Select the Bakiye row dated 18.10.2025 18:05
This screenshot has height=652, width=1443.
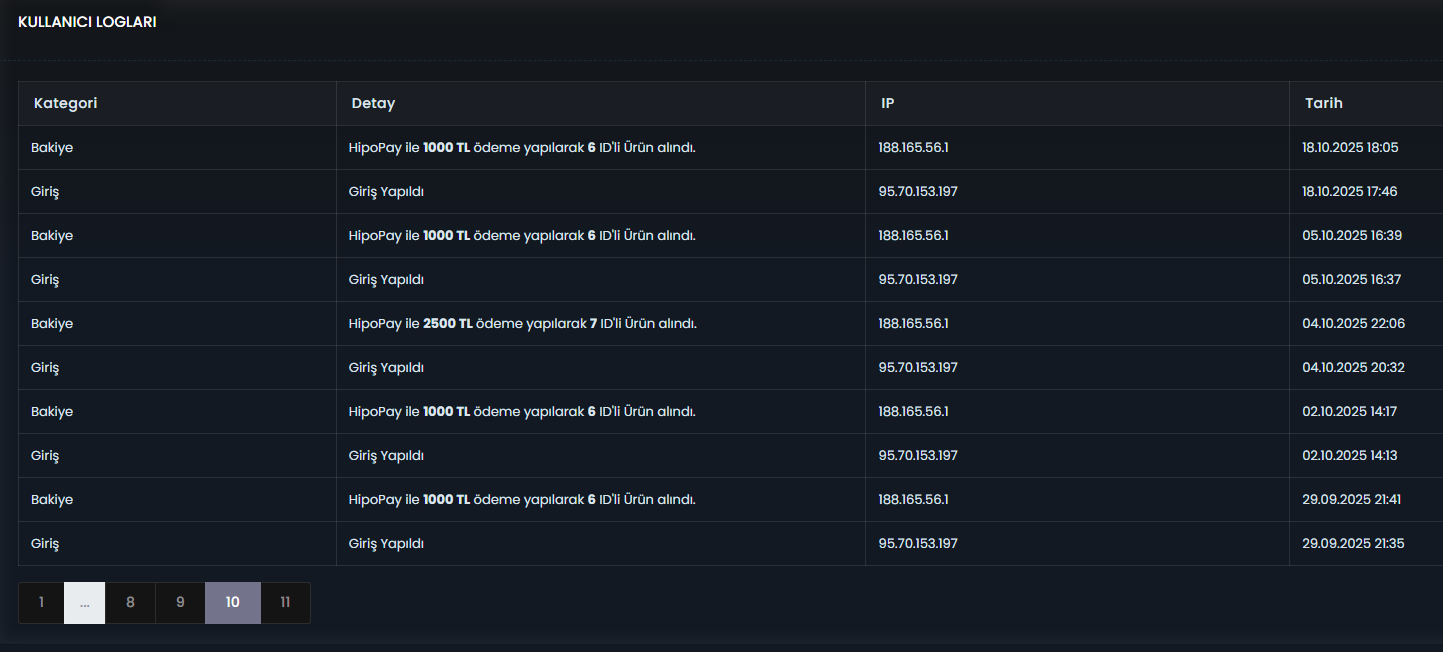730,147
